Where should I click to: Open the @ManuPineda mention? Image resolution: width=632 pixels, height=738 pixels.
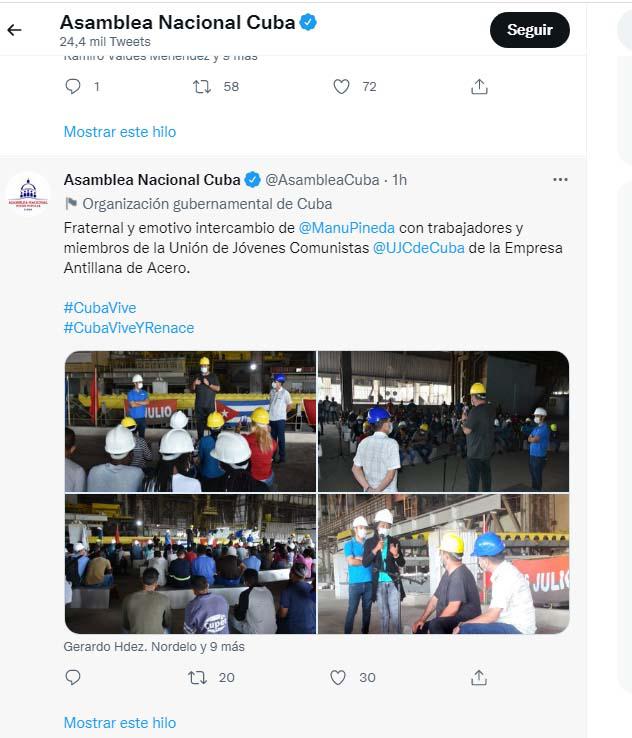pyautogui.click(x=347, y=228)
